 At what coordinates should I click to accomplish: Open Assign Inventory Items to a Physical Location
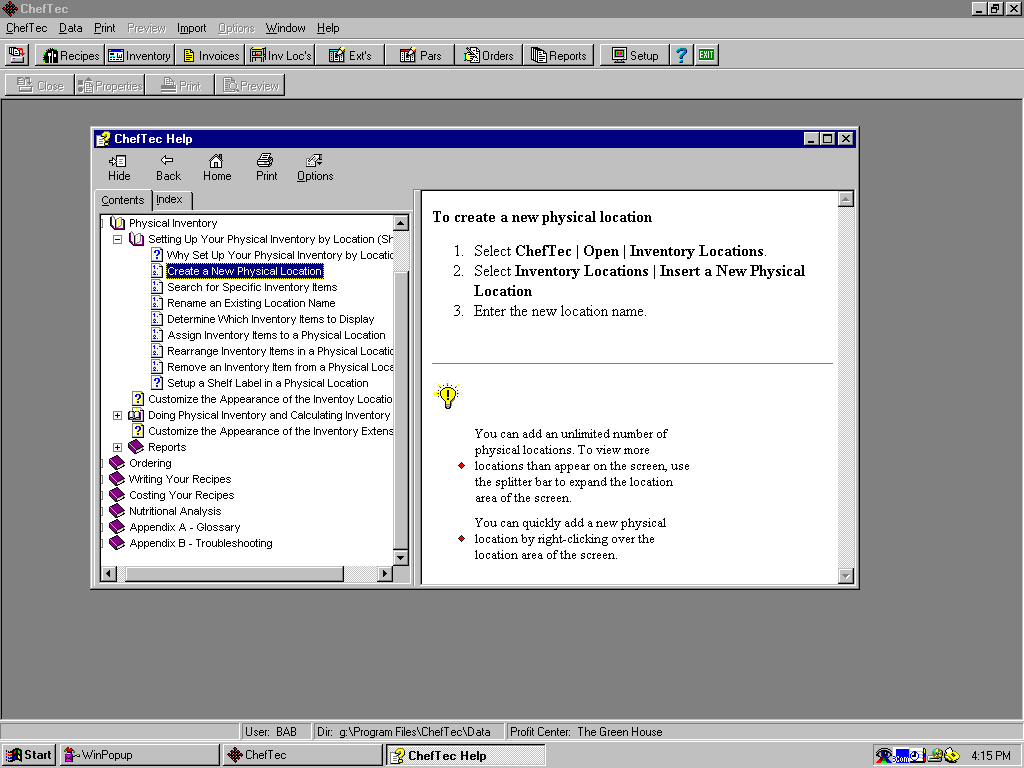pyautogui.click(x=276, y=335)
